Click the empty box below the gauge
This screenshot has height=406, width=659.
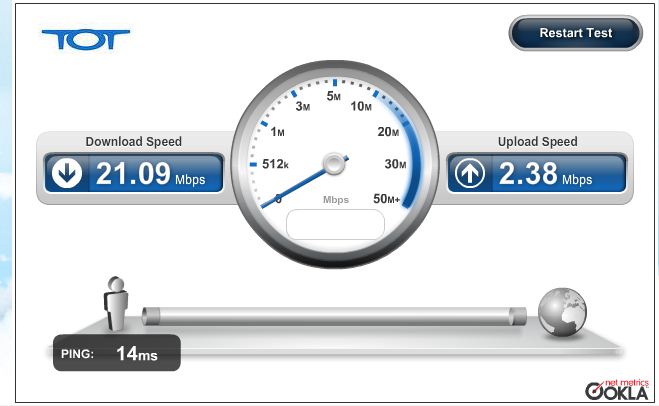pos(335,224)
